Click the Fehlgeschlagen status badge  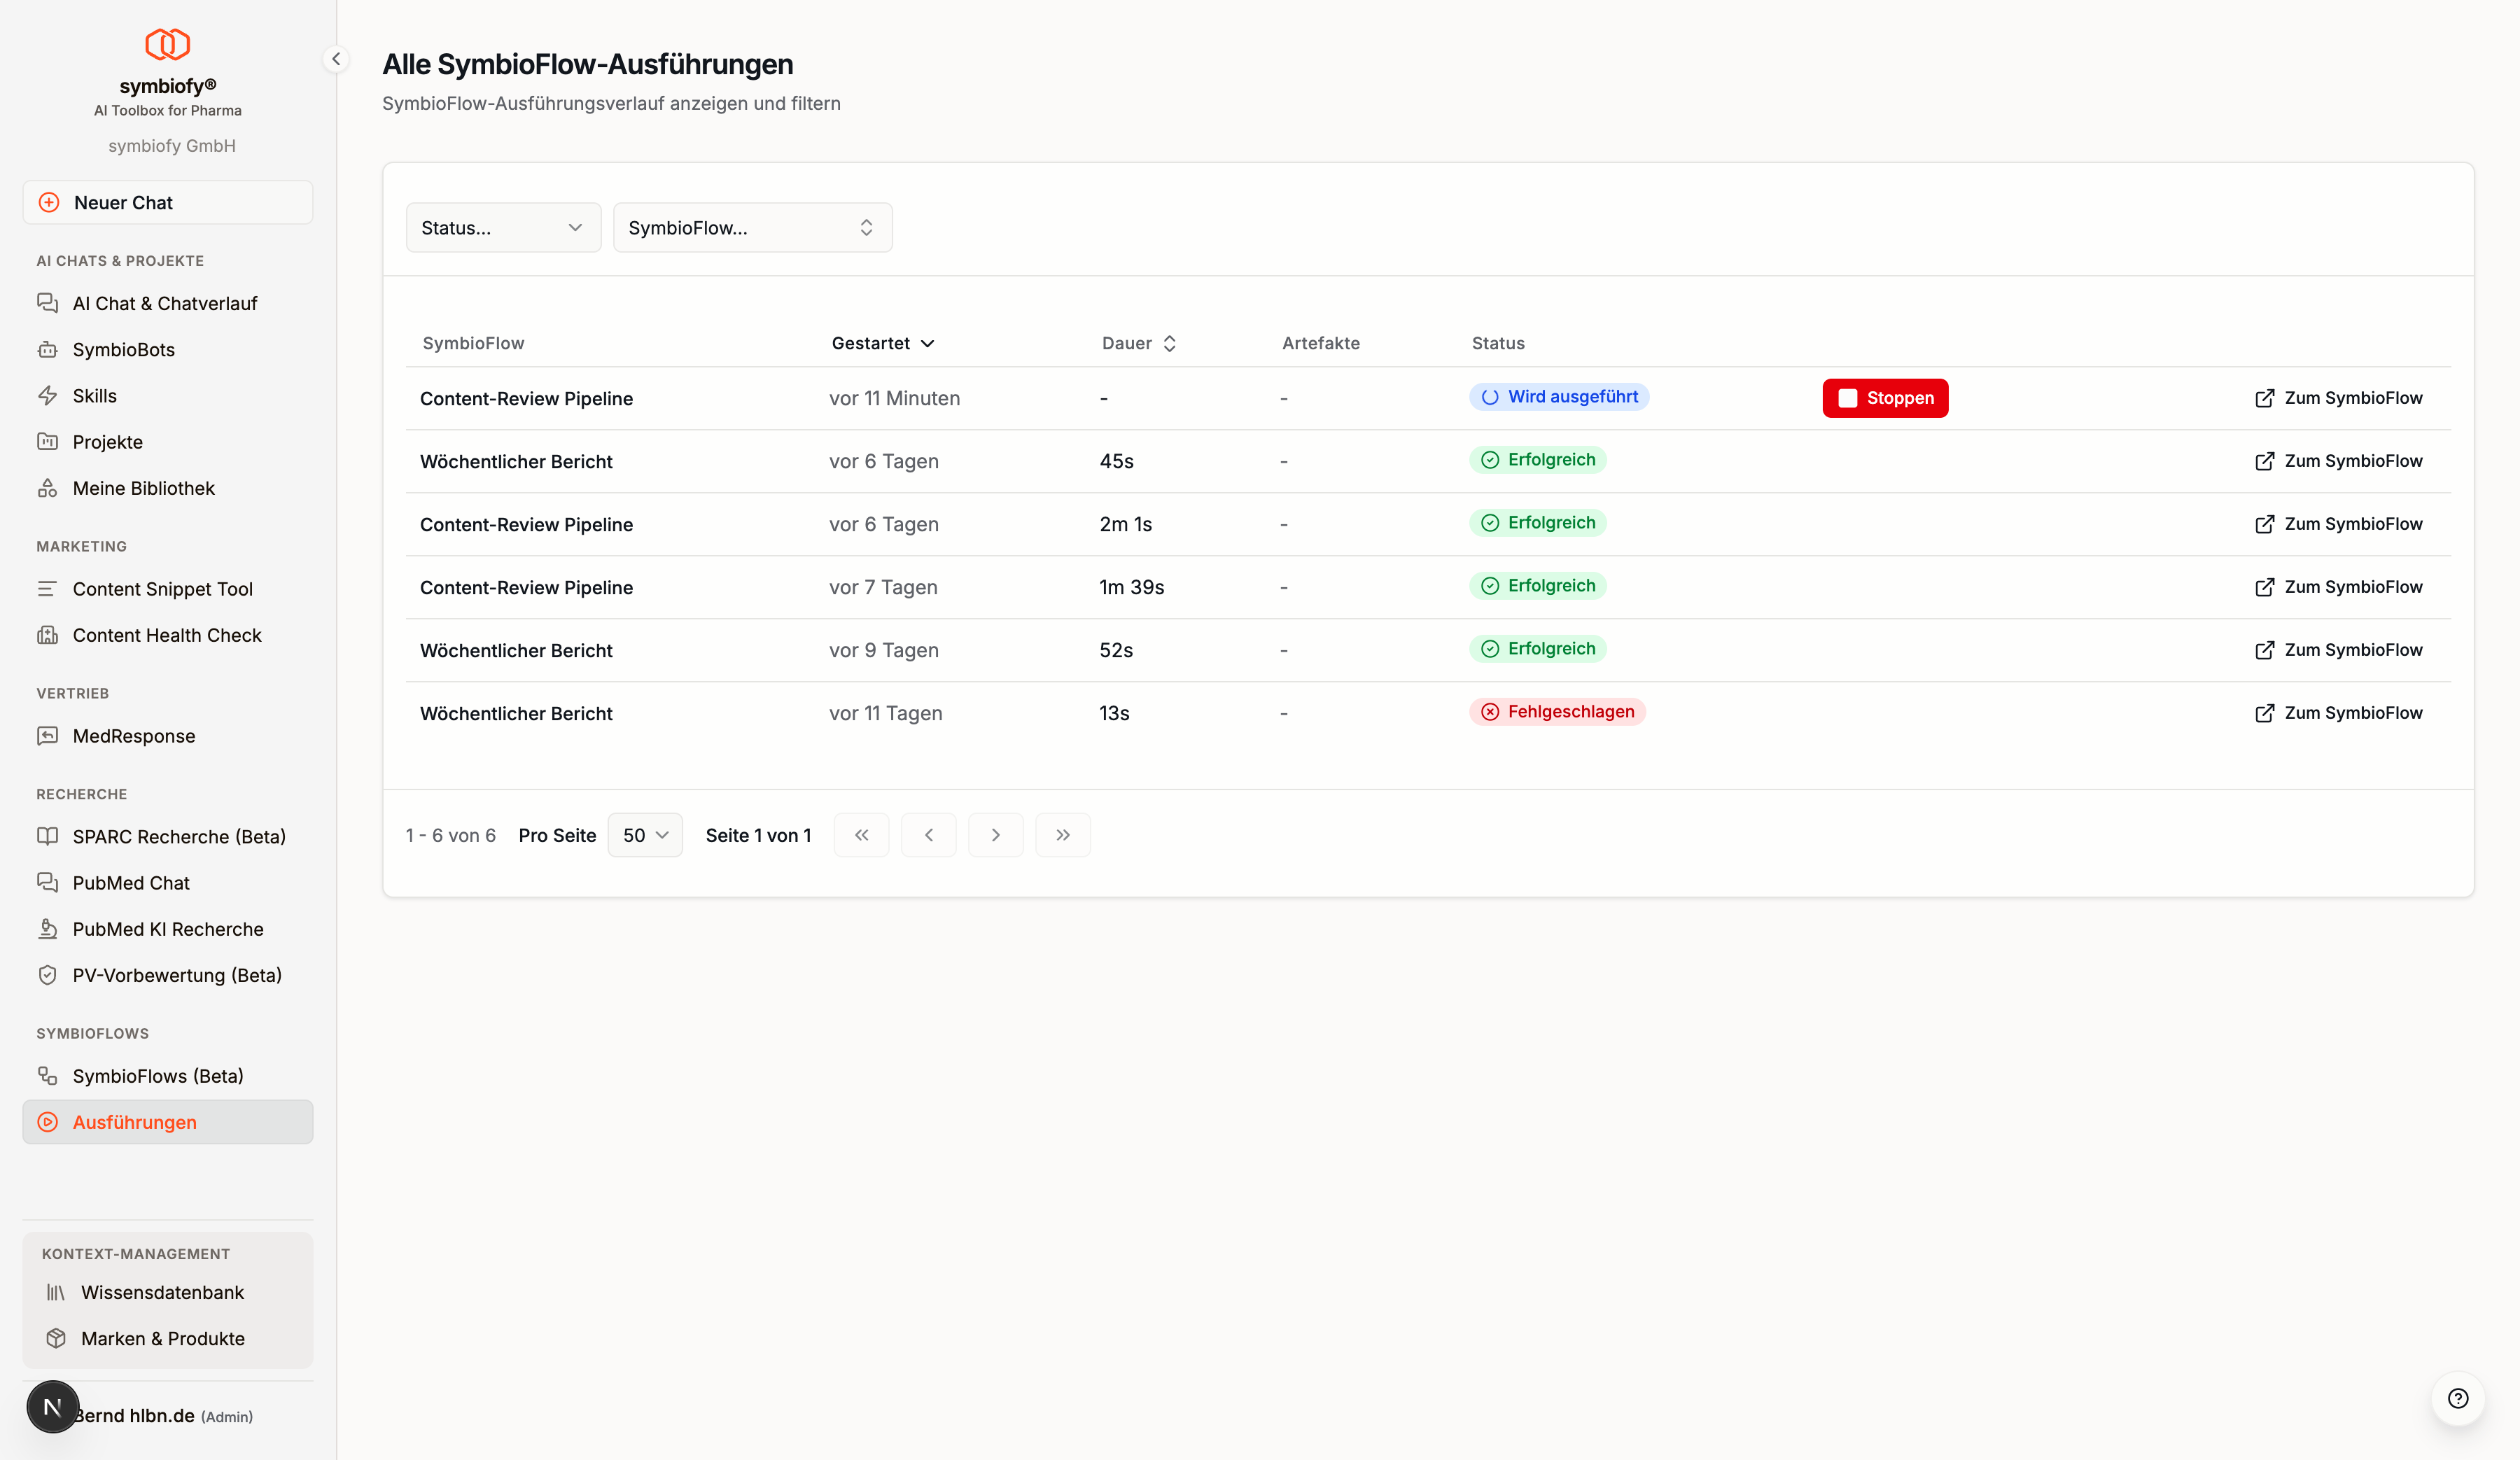[x=1557, y=711]
